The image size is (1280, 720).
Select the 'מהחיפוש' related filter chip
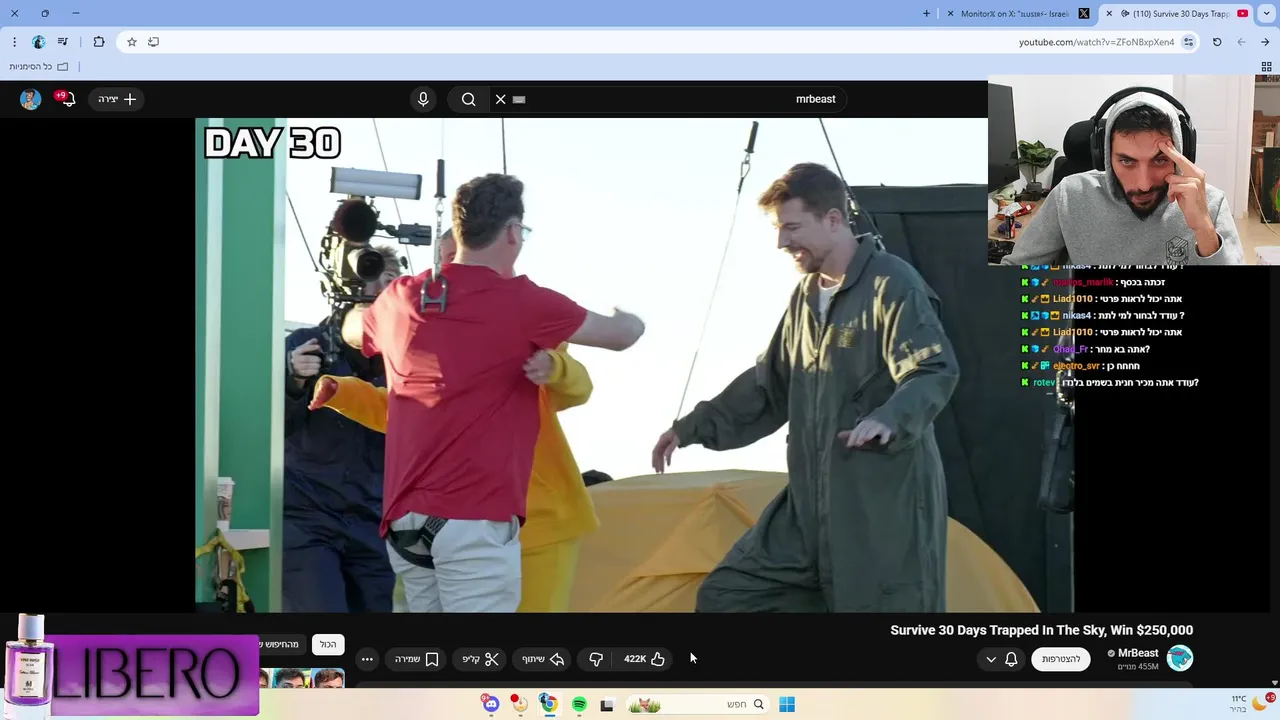pos(281,644)
